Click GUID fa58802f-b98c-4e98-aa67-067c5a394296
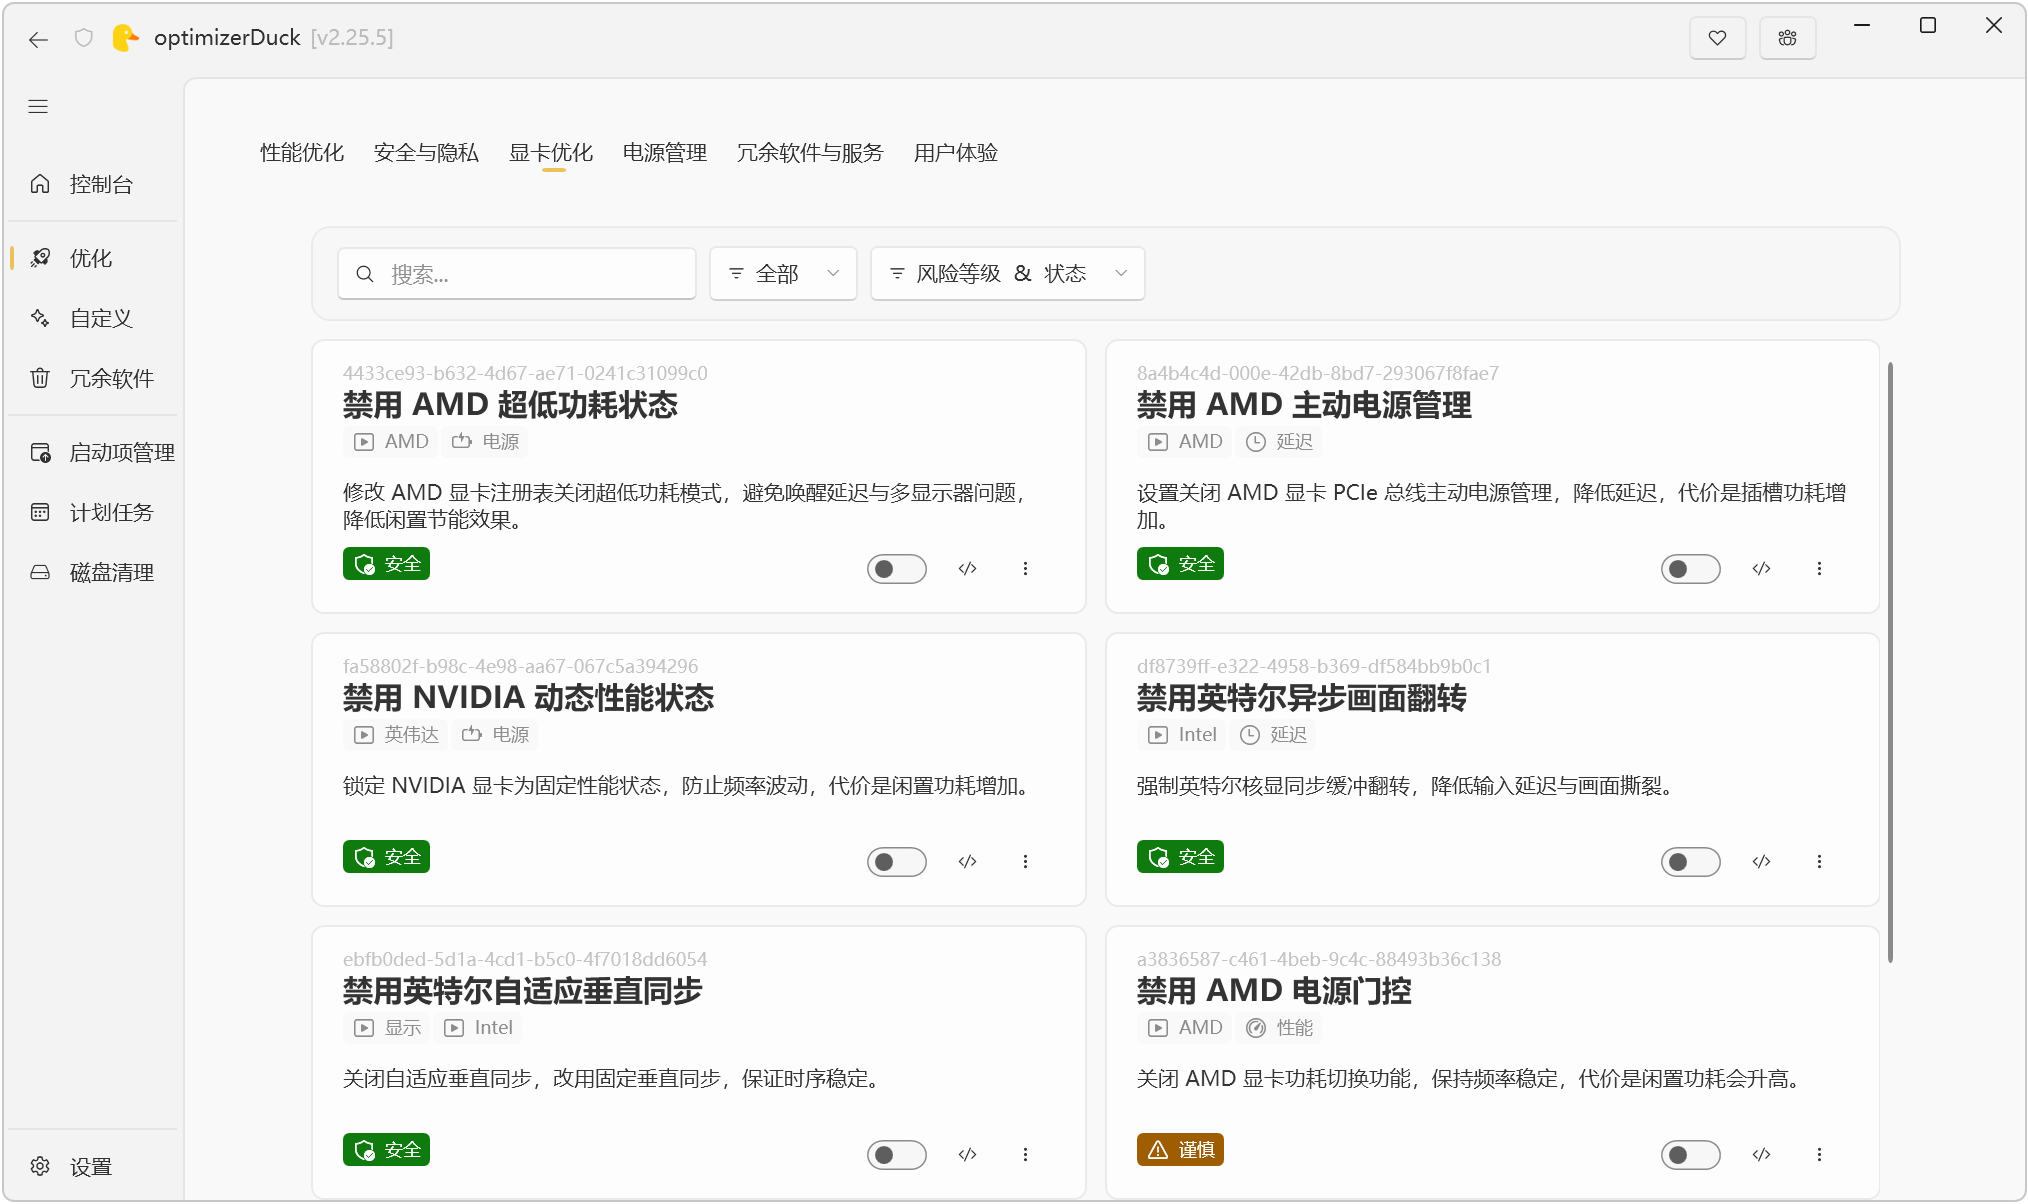The width and height of the screenshot is (2028, 1204). (521, 666)
